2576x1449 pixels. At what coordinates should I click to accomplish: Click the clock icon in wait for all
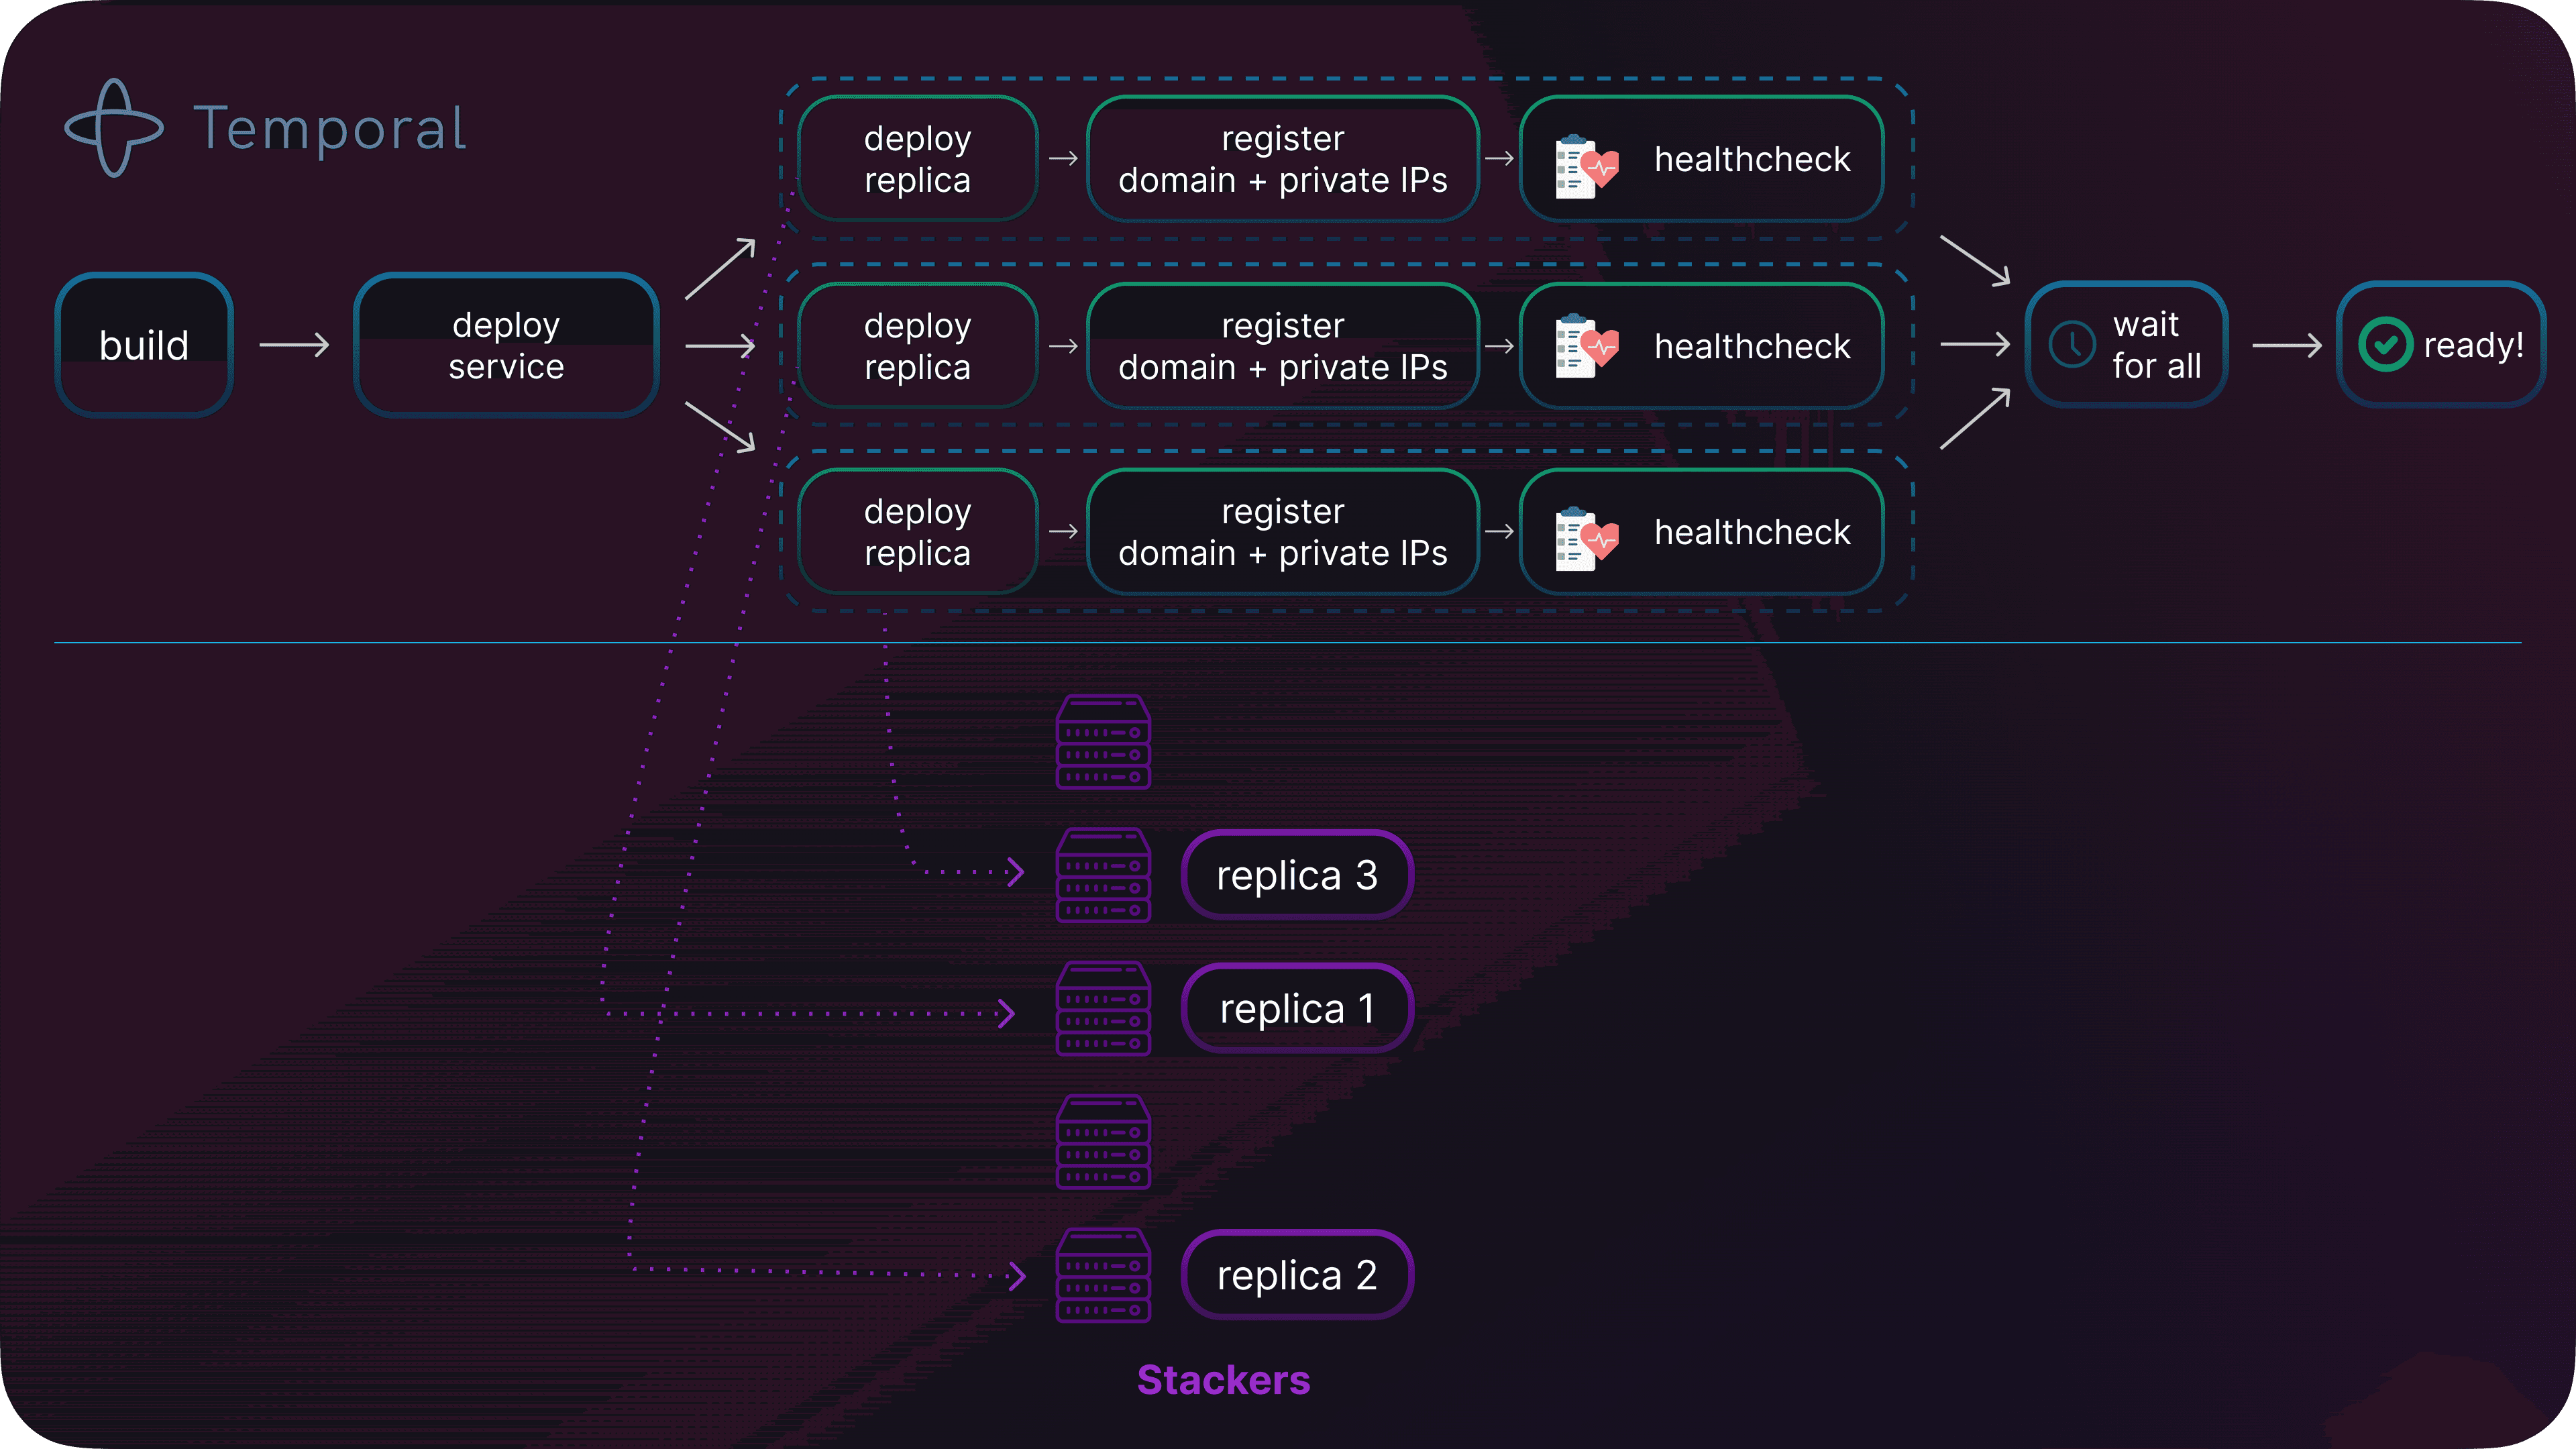click(2072, 345)
